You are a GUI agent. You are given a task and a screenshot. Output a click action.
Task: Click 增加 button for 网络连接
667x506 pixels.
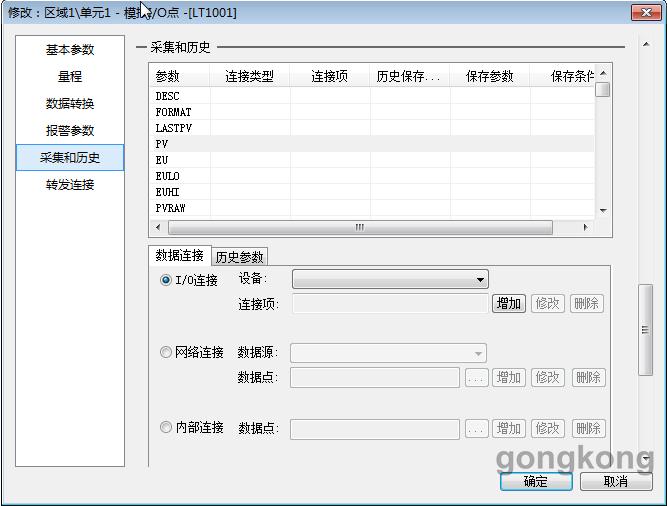pos(509,377)
